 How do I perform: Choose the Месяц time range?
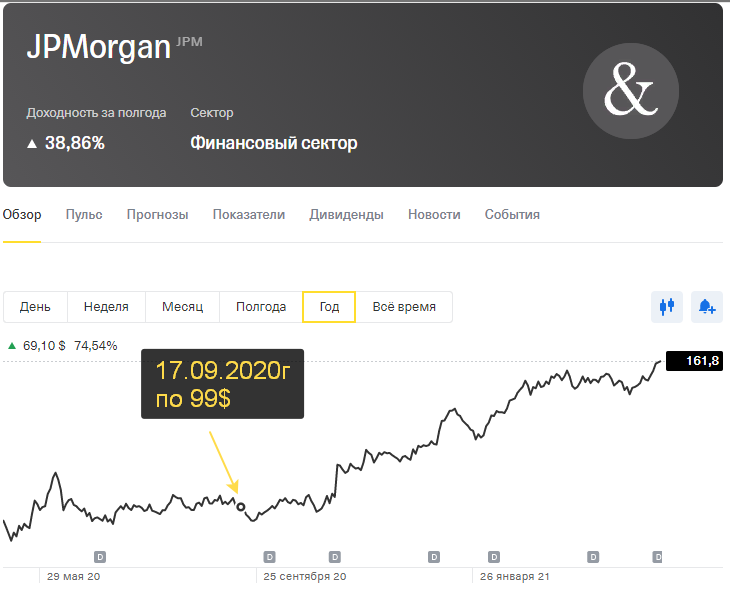pos(182,307)
